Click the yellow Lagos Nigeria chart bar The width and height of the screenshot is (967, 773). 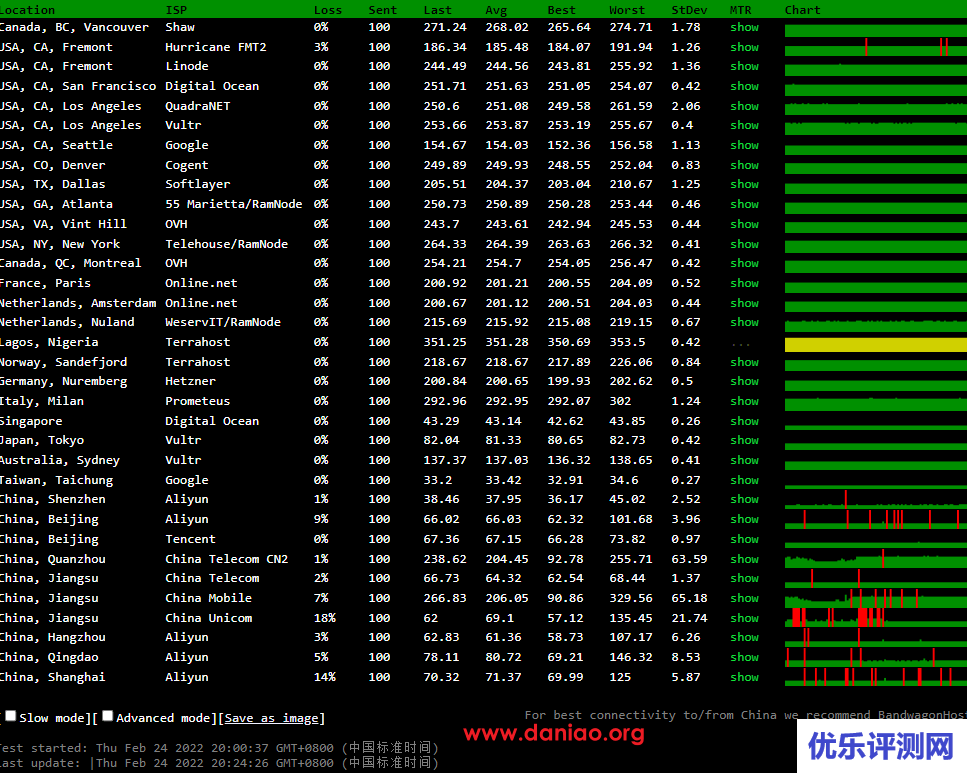point(876,345)
